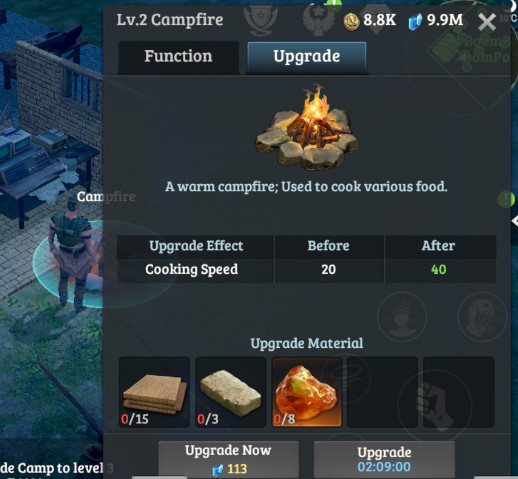518x479 pixels.
Task: Select the Upgrade tab
Action: [307, 57]
